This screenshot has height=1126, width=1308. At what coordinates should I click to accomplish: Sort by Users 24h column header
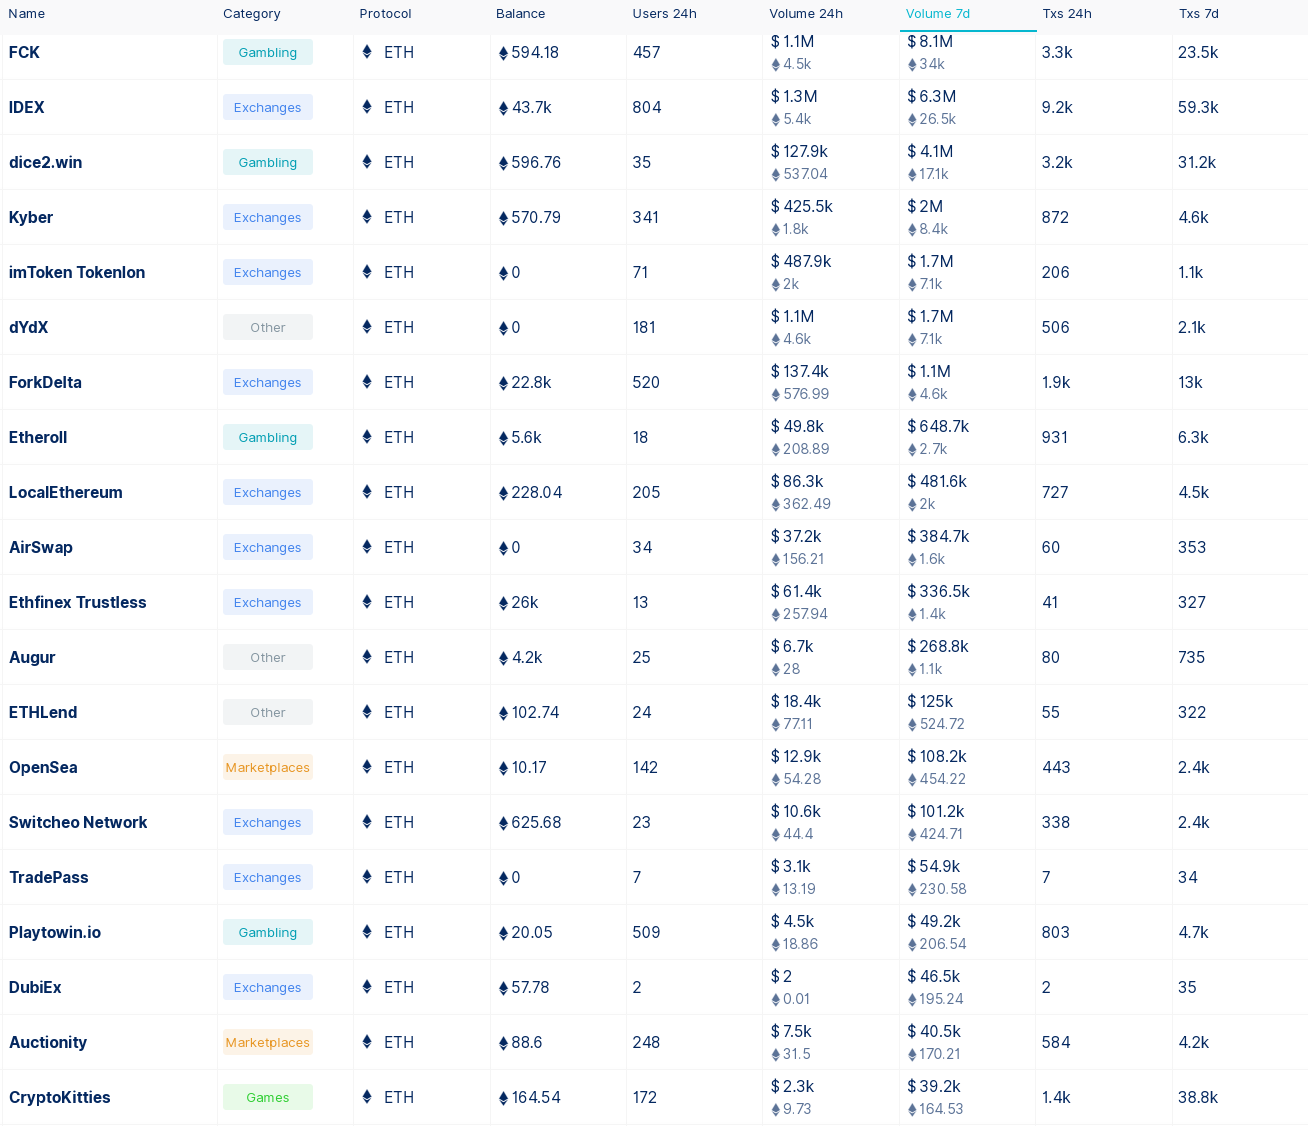[x=665, y=14]
